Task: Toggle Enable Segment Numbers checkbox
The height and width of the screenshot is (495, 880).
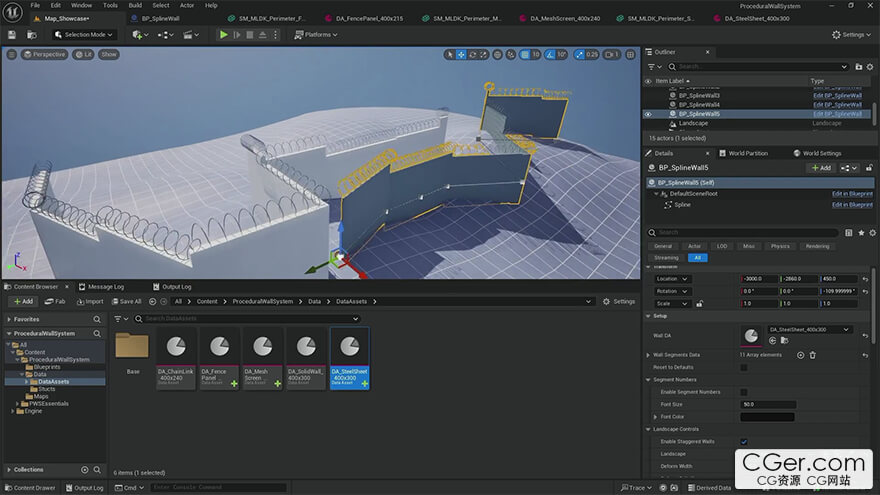Action: click(744, 392)
